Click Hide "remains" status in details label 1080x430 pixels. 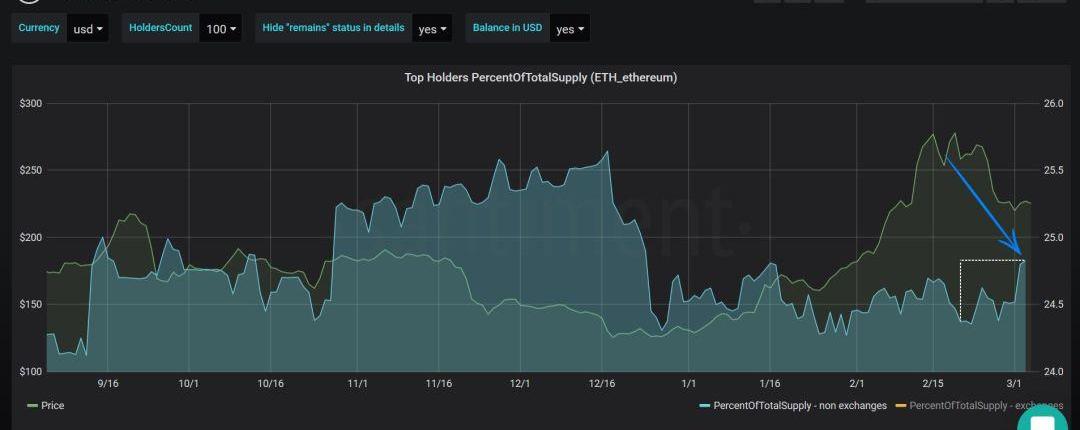coord(333,28)
